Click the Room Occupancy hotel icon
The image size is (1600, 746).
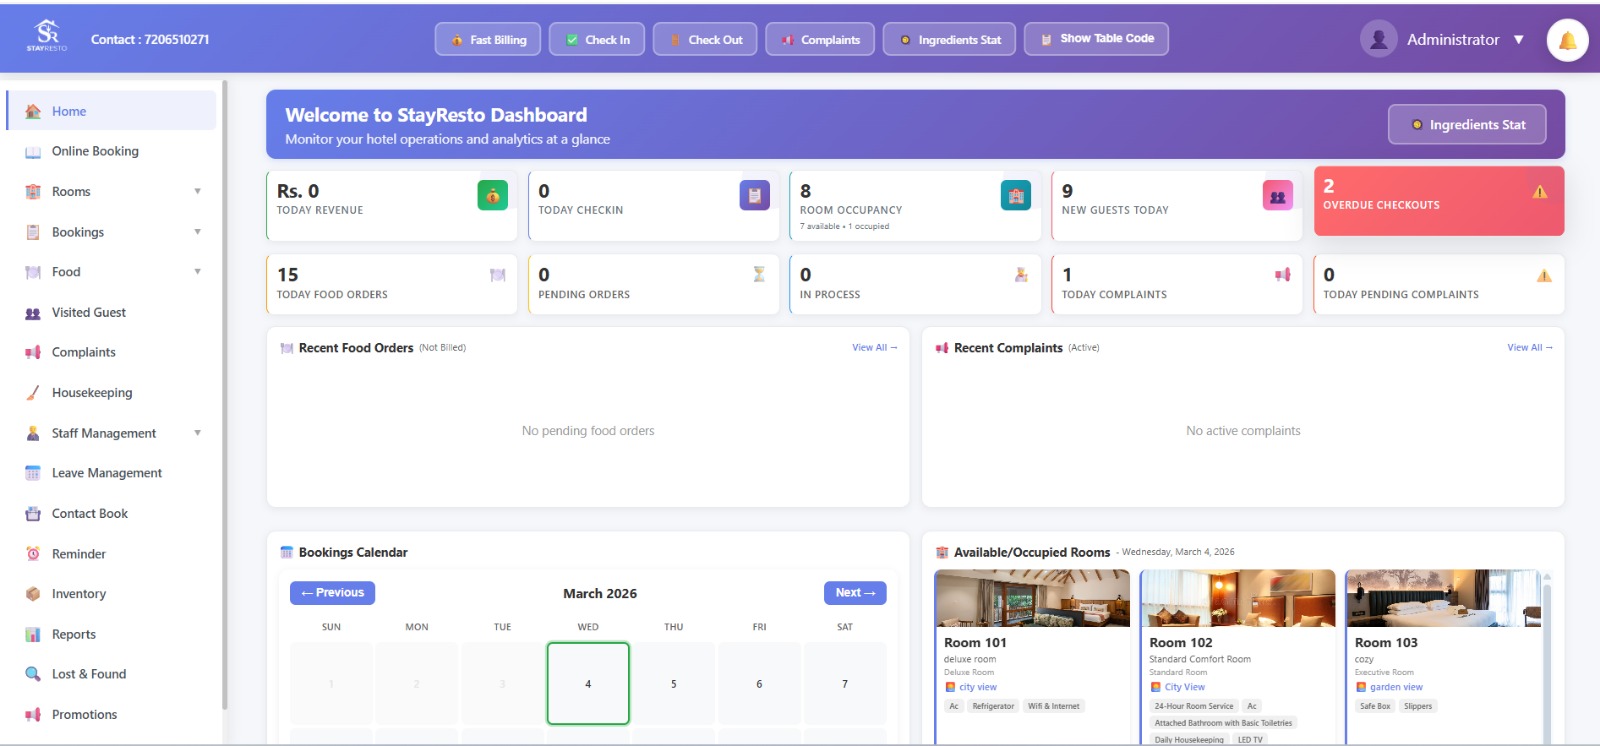1016,196
